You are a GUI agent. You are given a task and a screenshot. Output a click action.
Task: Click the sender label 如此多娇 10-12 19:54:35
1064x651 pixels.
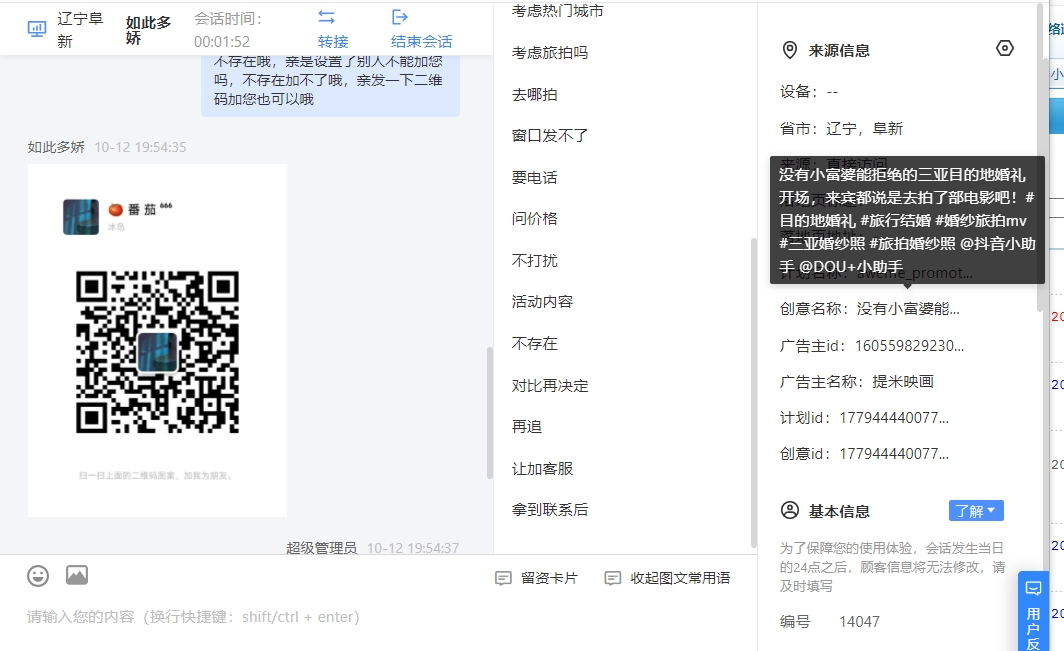click(107, 147)
